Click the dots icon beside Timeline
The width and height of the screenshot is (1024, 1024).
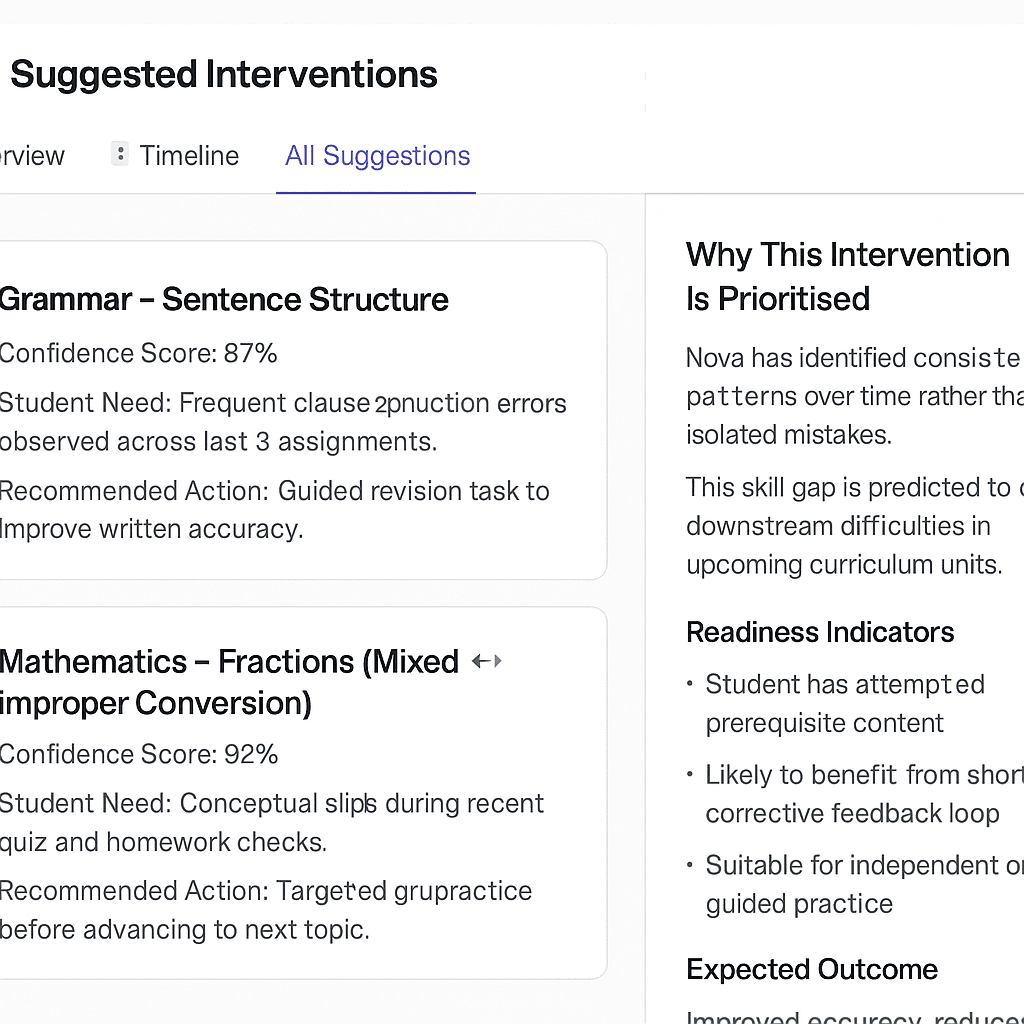[120, 155]
